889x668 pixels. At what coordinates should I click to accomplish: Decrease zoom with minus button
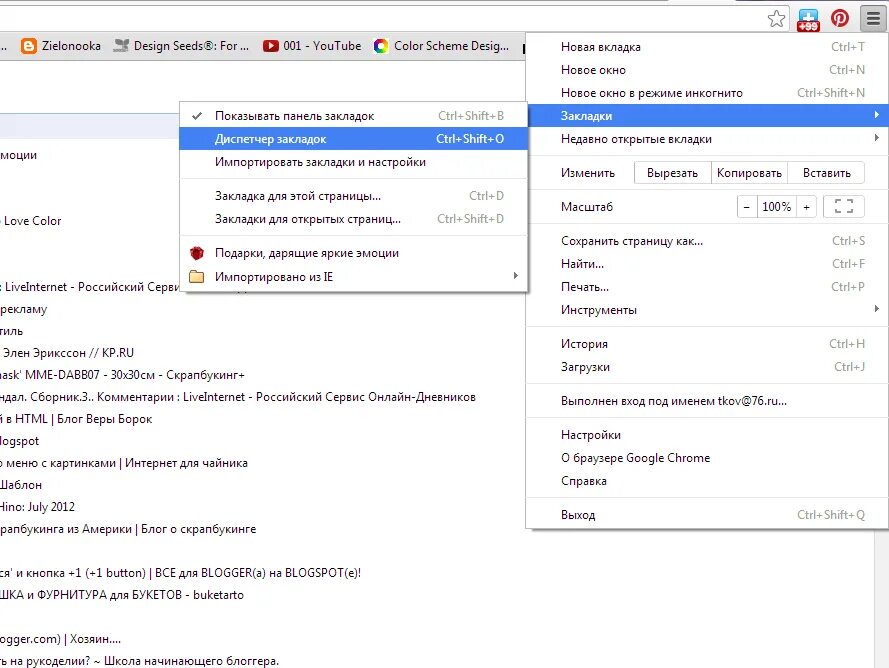pyautogui.click(x=747, y=207)
